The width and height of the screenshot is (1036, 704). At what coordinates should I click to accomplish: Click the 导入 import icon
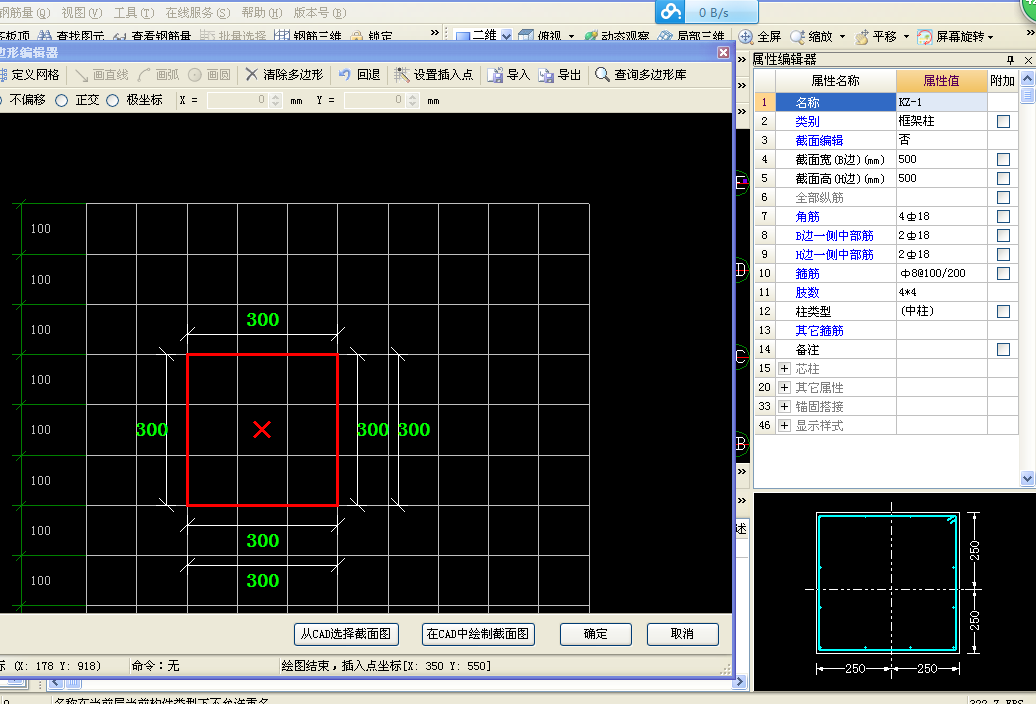(x=495, y=75)
